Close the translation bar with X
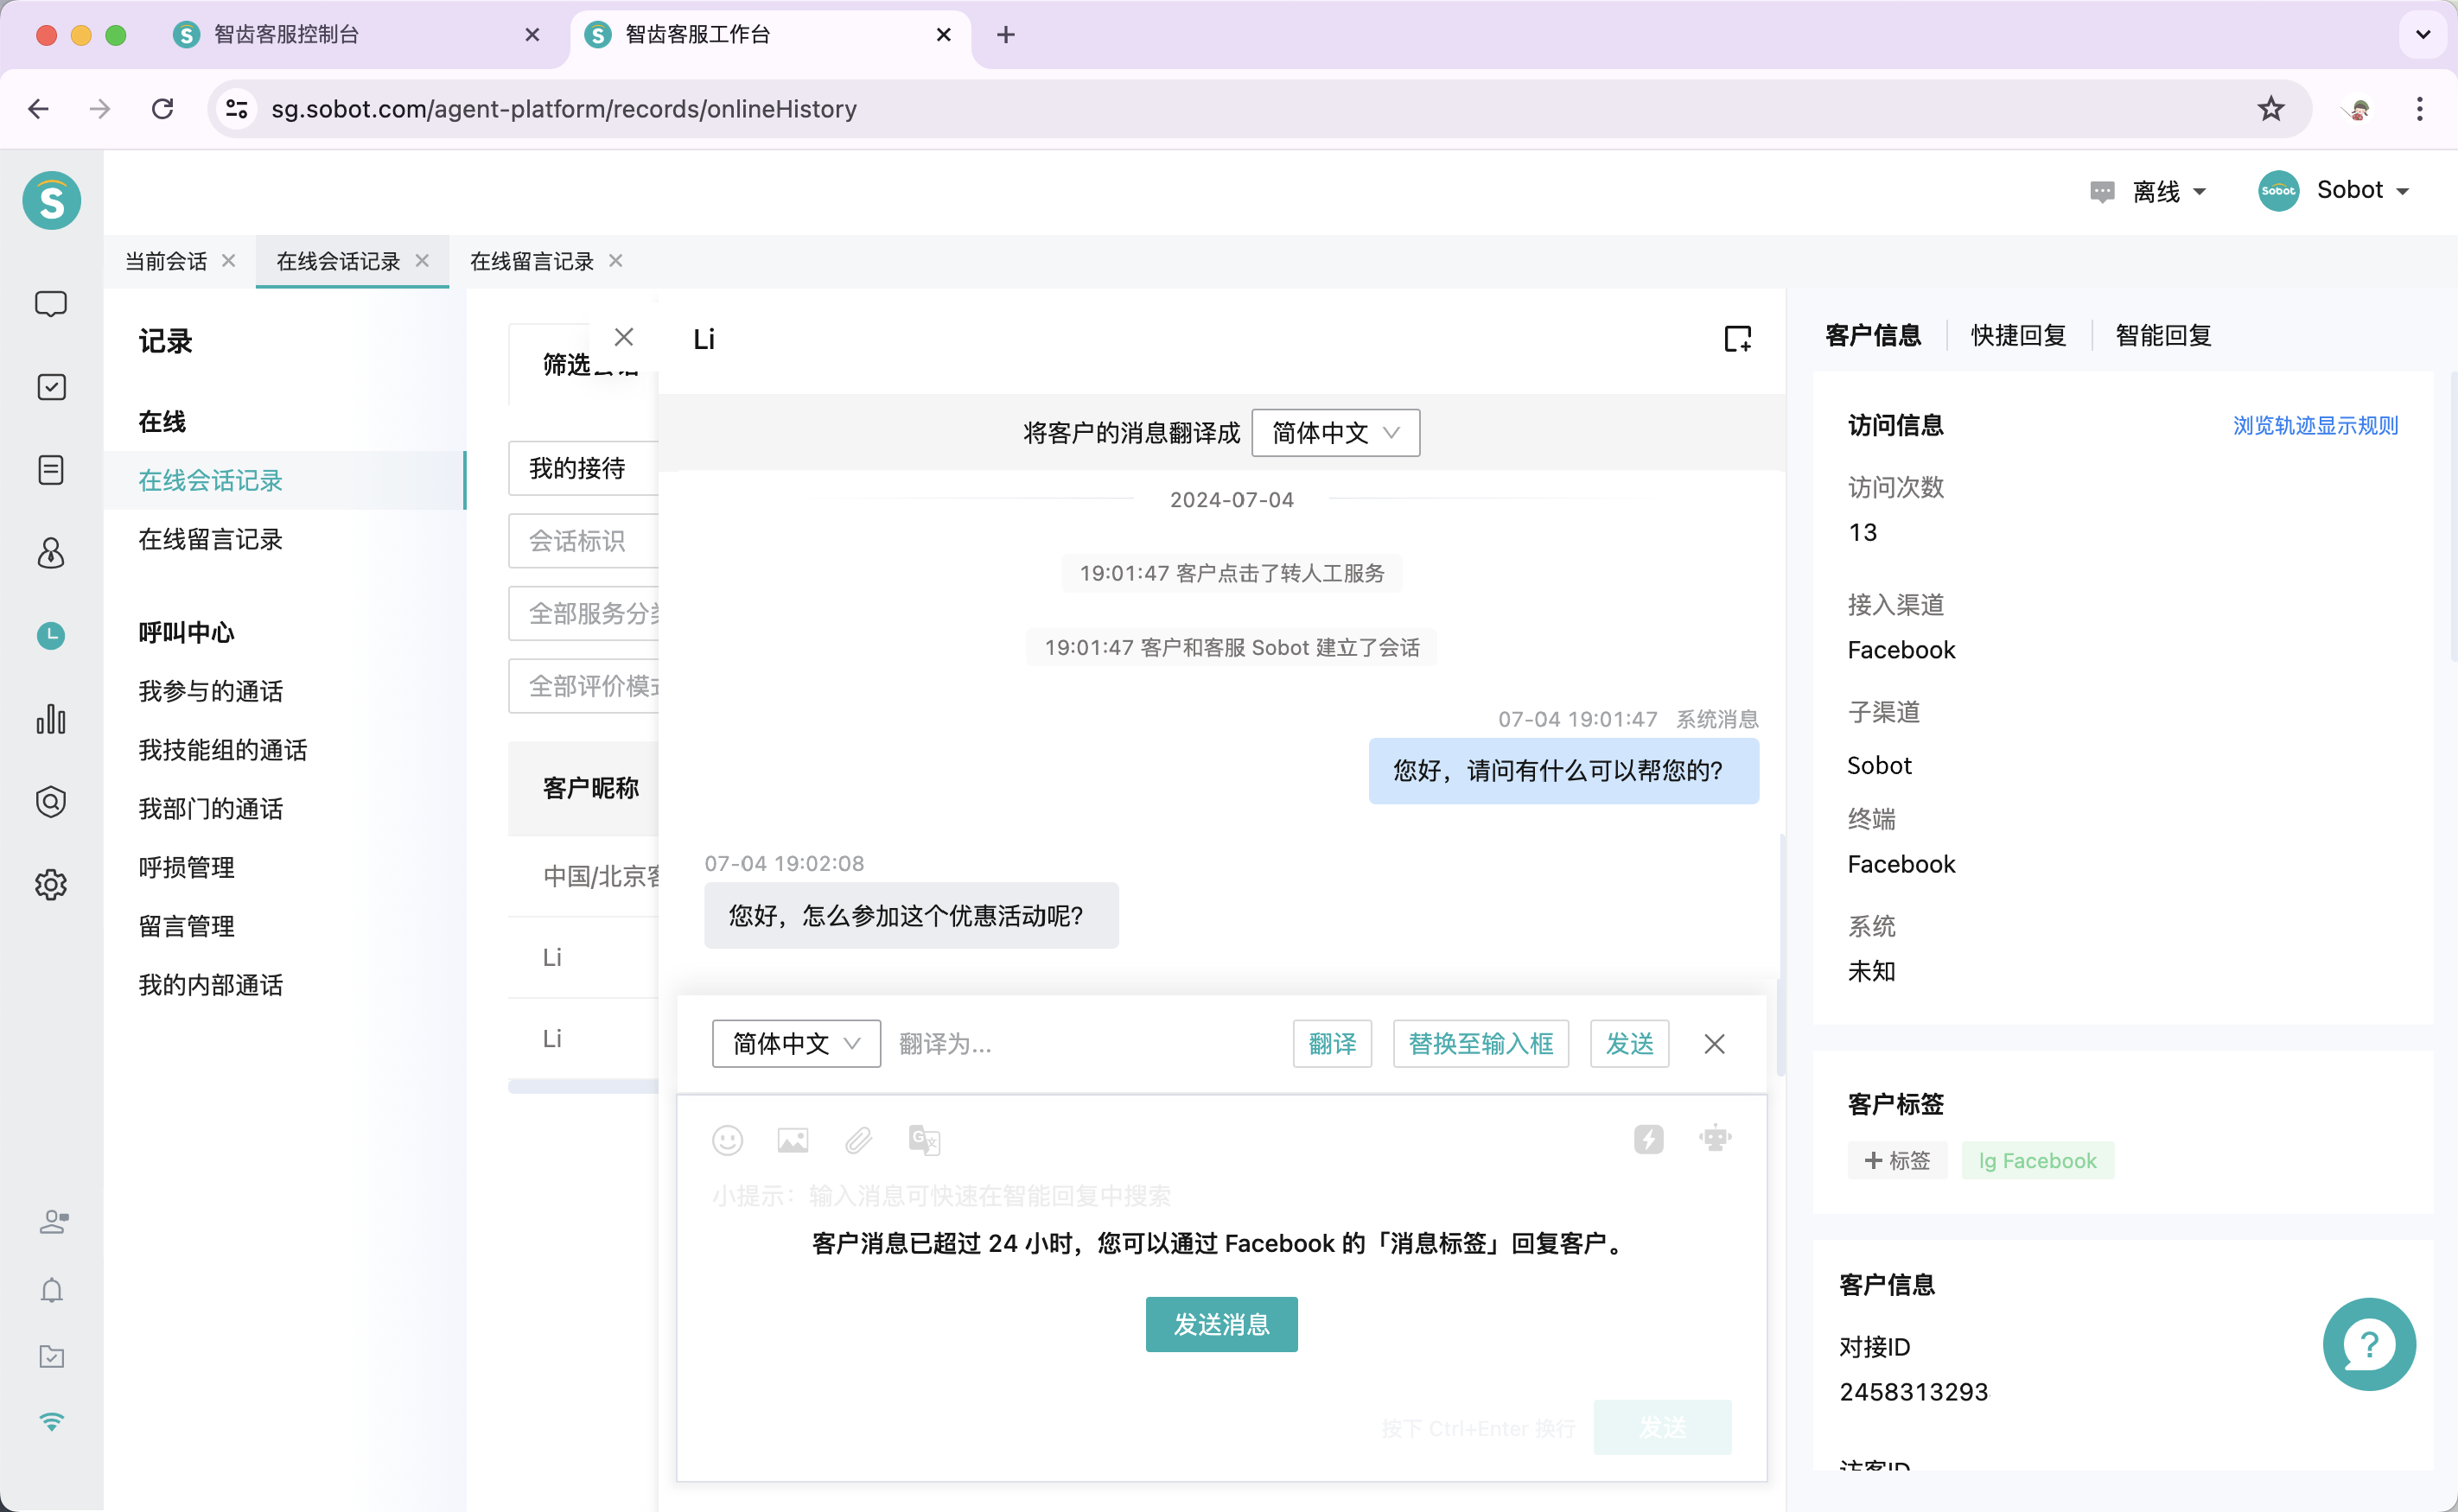2458x1512 pixels. point(1714,1044)
